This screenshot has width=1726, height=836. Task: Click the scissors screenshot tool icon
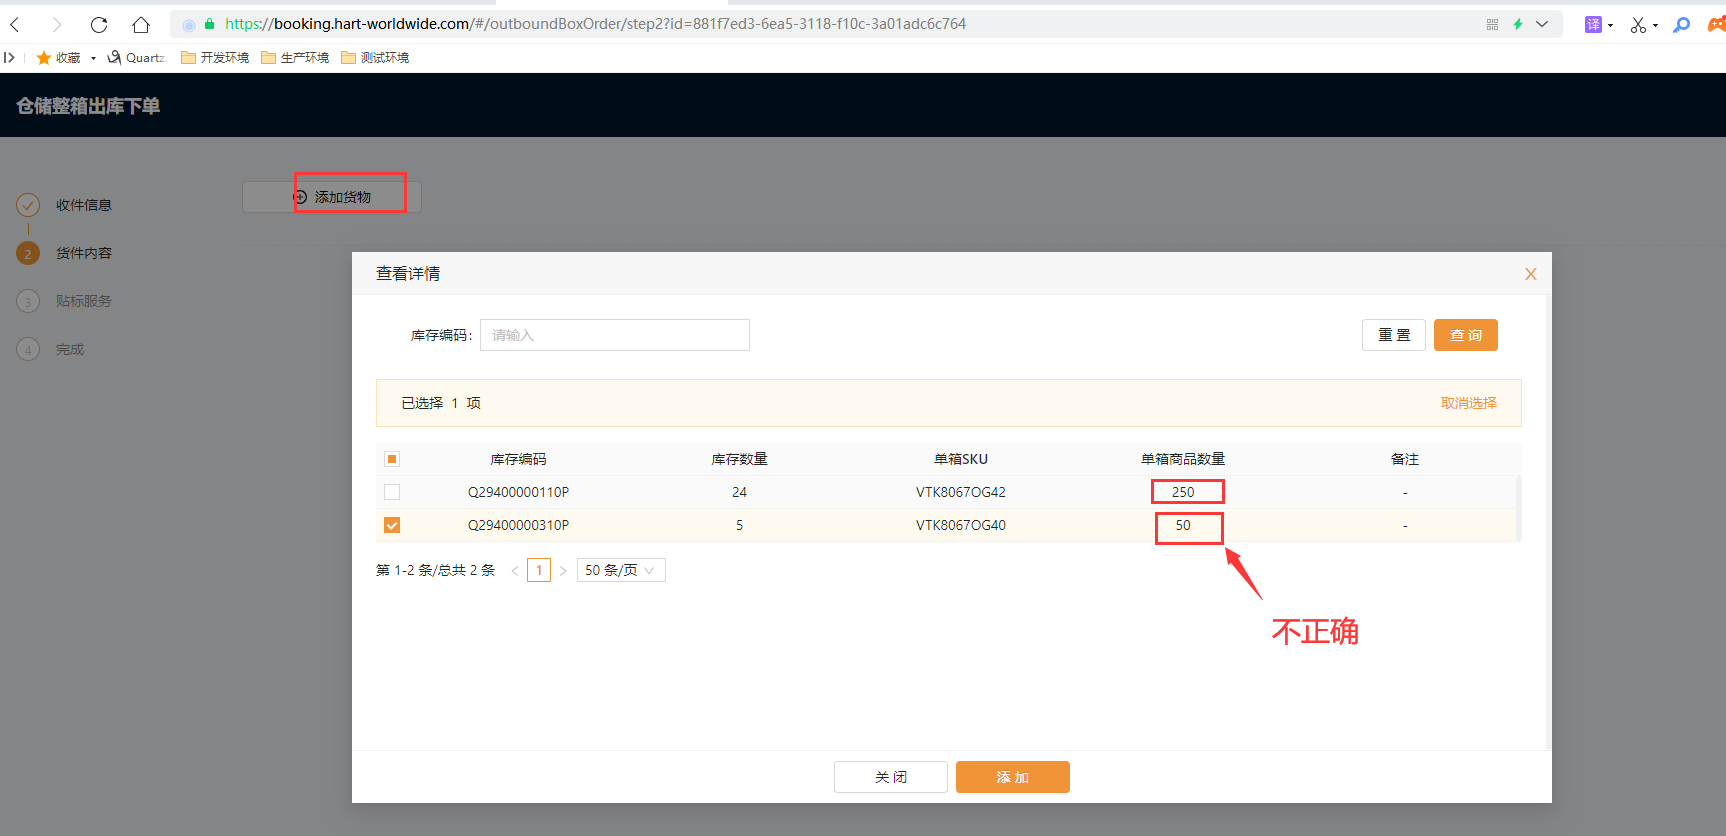tap(1638, 25)
